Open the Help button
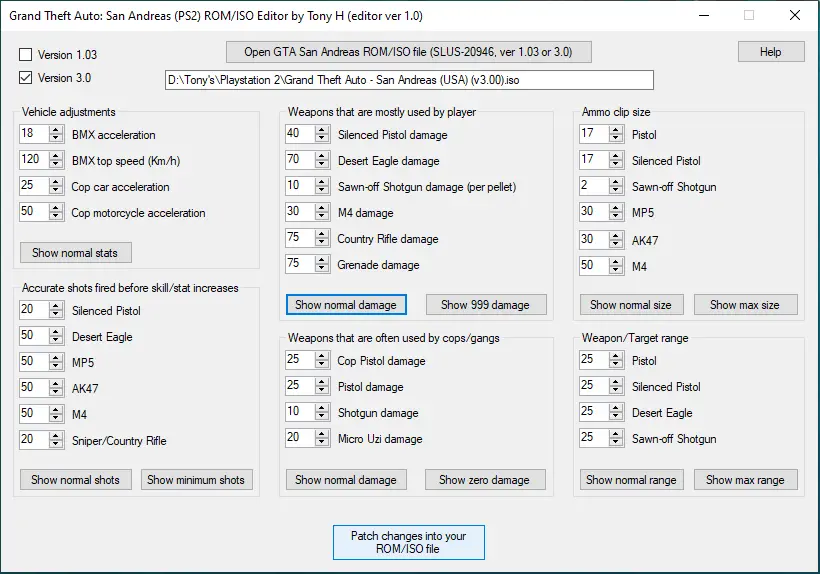 coord(771,52)
